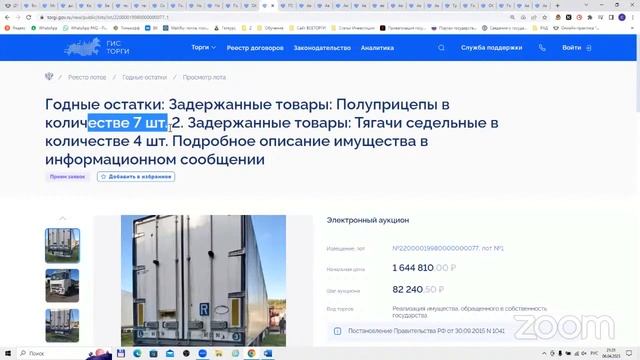640x360 pixels.
Task: Focus the torgi.gov.ru address bar
Action: [269, 18]
